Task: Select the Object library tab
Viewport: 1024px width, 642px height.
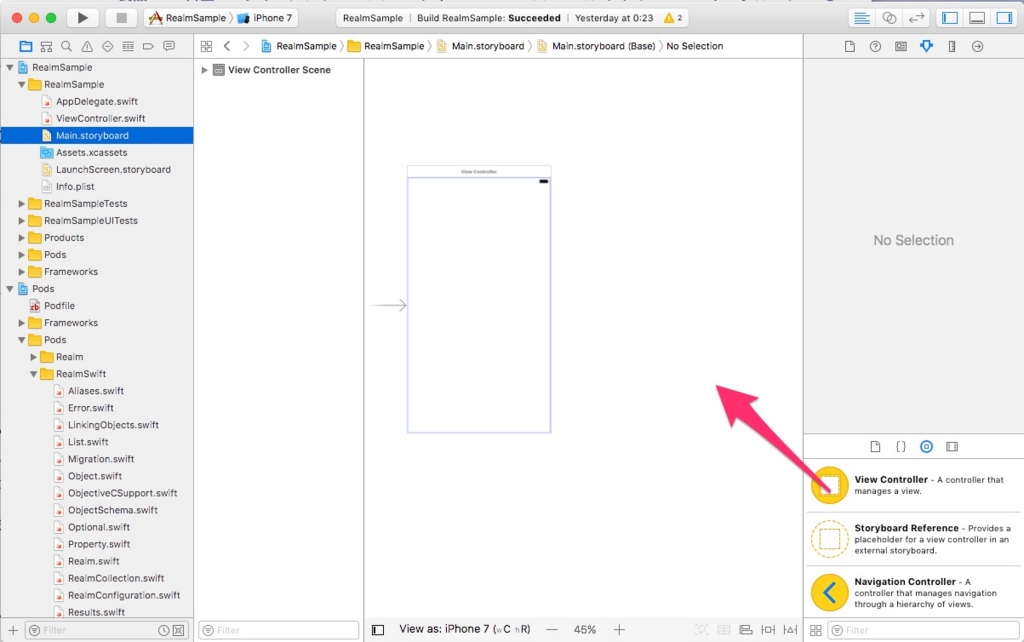Action: [x=926, y=447]
